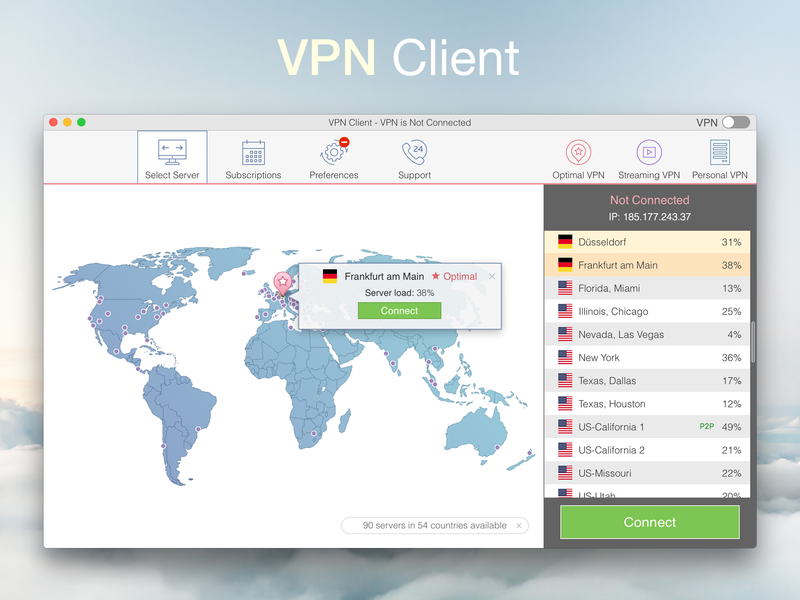Image resolution: width=800 pixels, height=600 pixels.
Task: Open the Select Server monitor icon
Action: tap(172, 152)
